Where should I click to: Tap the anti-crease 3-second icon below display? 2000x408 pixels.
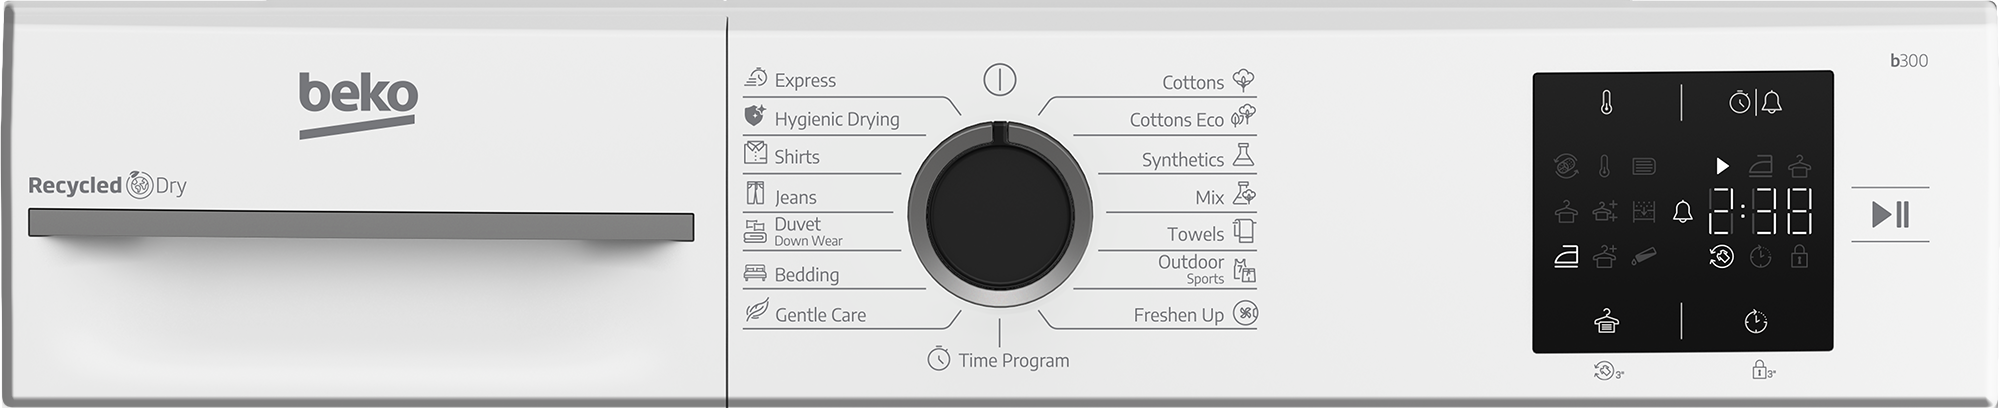coord(1609,371)
